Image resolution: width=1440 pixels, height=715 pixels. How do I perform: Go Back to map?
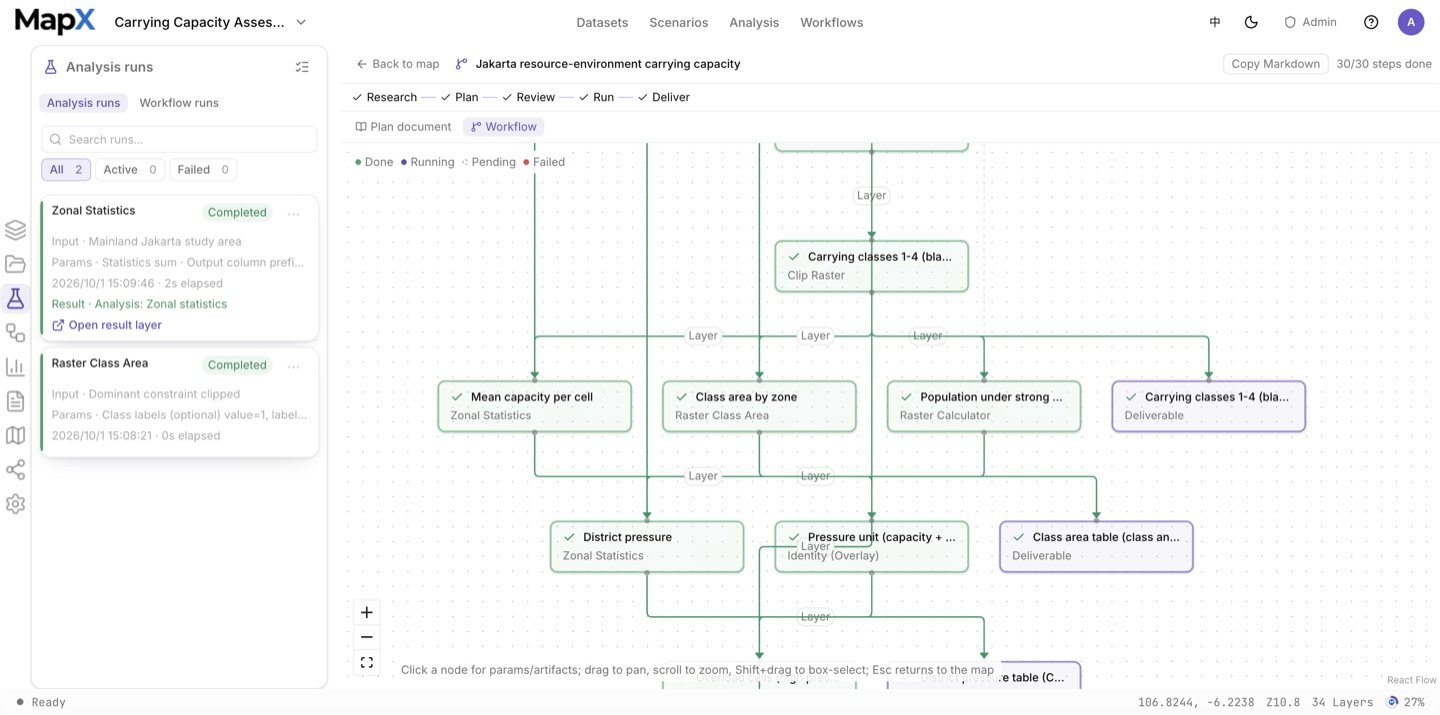pos(398,64)
